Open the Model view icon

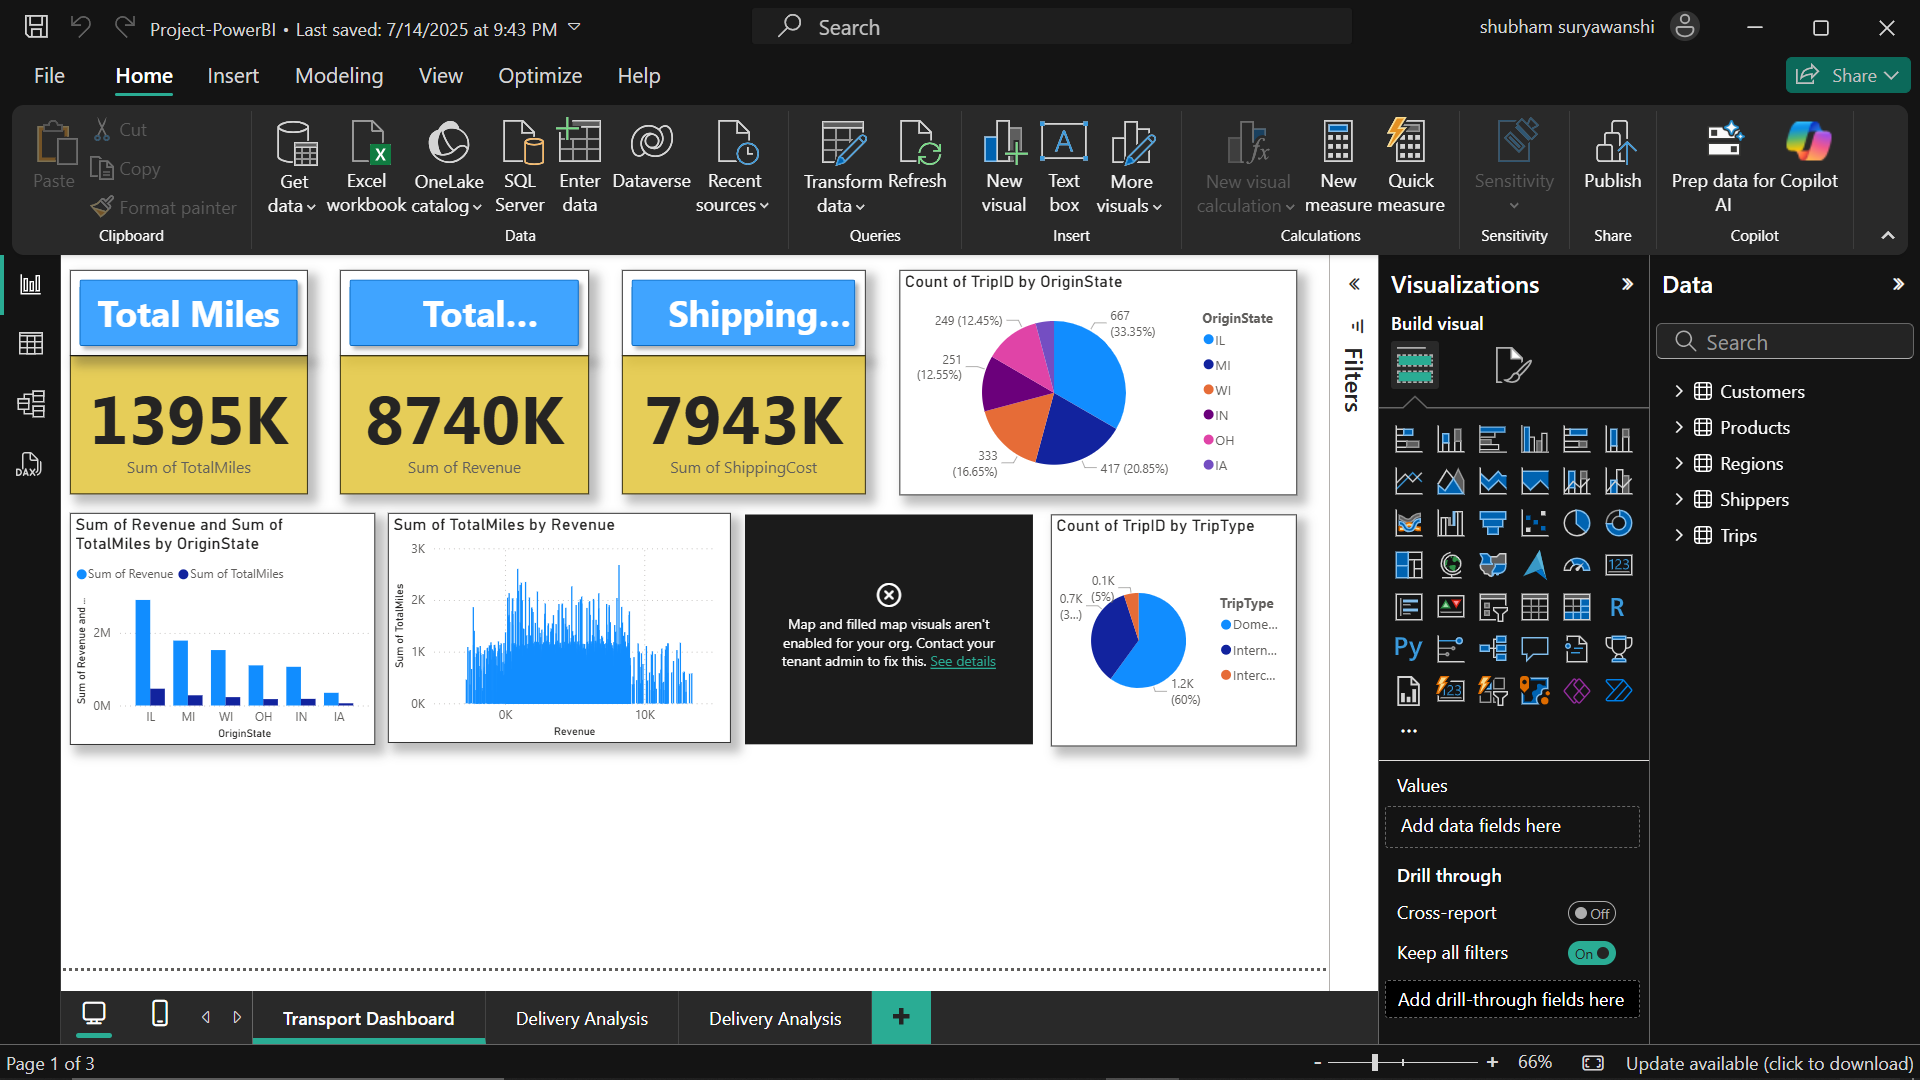pyautogui.click(x=31, y=404)
